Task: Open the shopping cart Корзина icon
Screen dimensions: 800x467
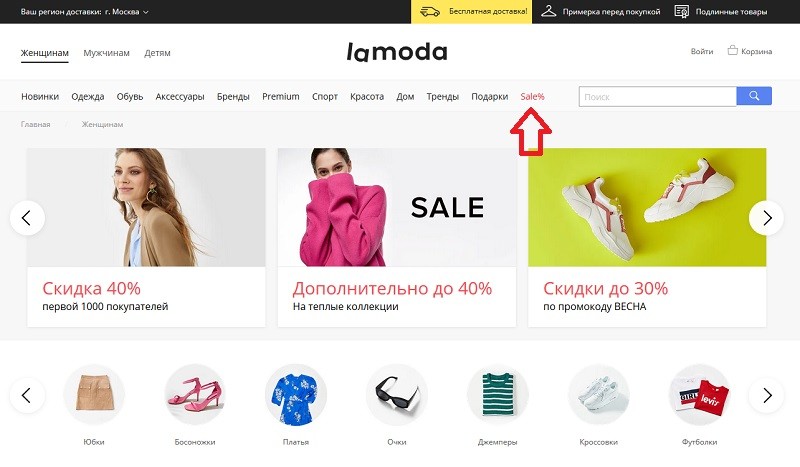Action: 733,50
